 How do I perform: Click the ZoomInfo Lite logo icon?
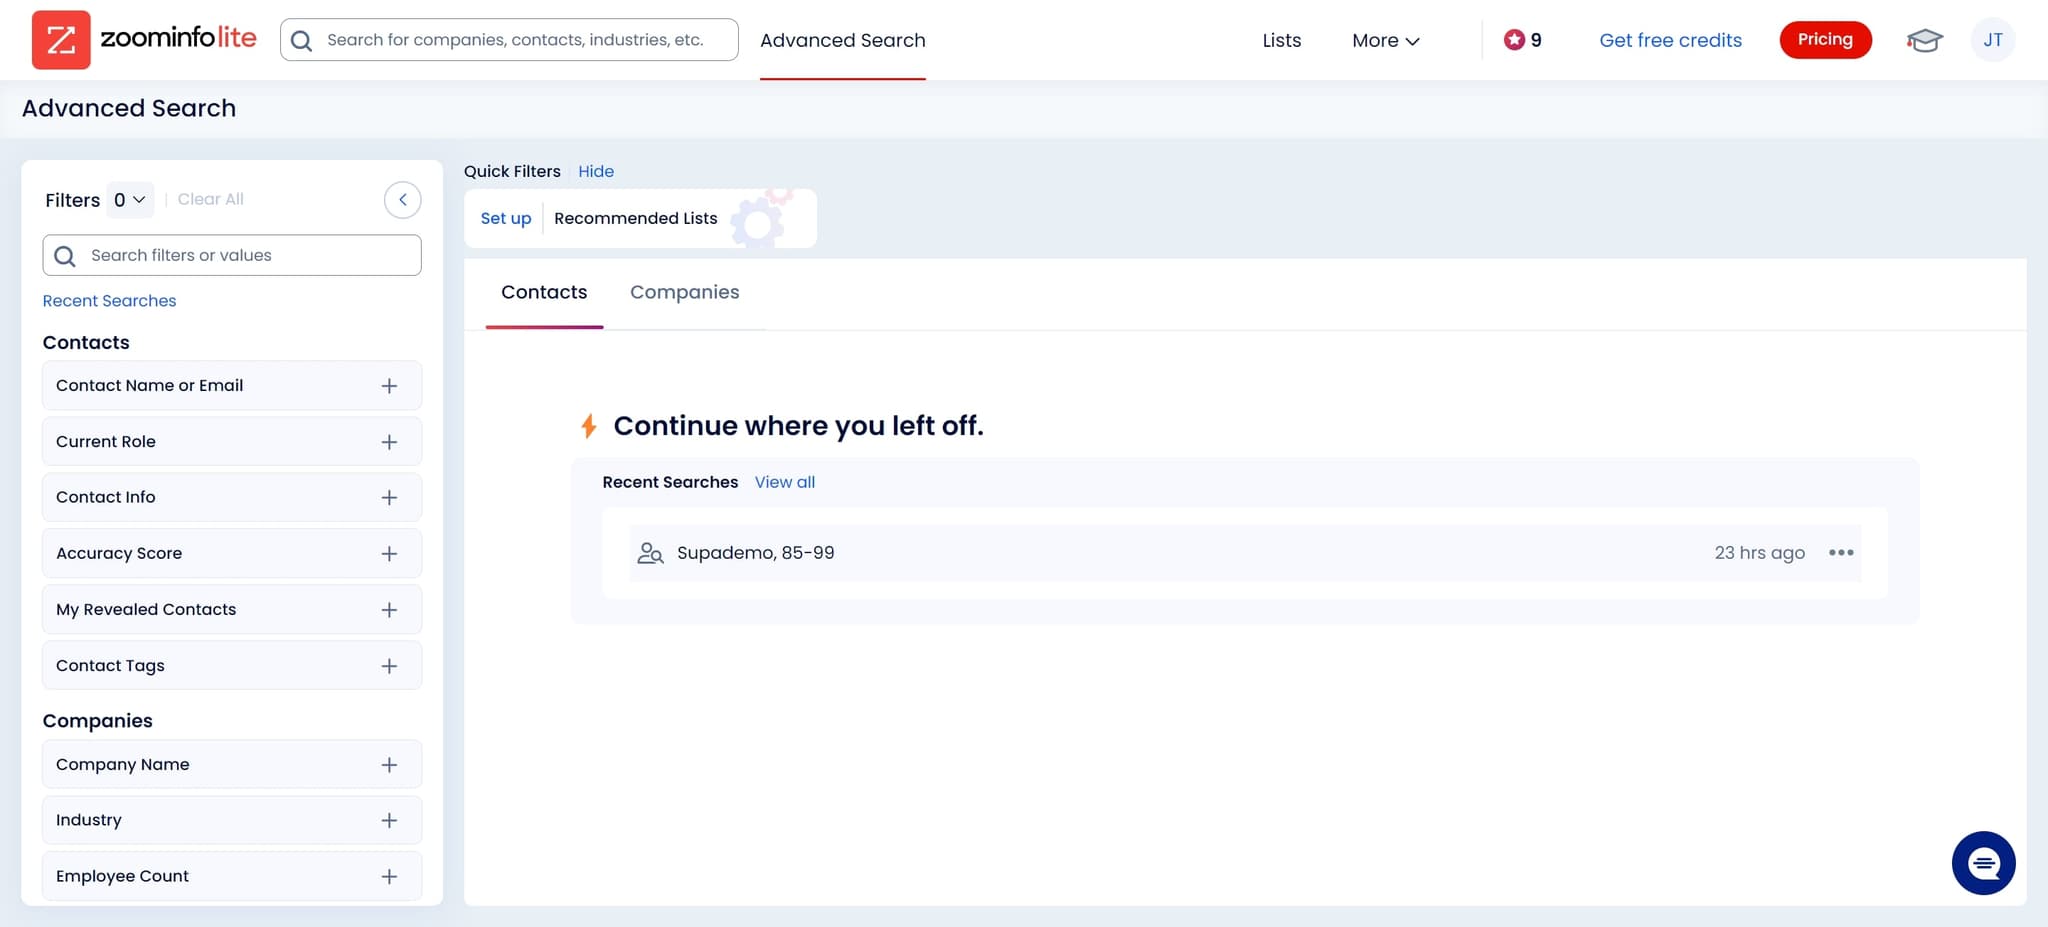tap(61, 40)
